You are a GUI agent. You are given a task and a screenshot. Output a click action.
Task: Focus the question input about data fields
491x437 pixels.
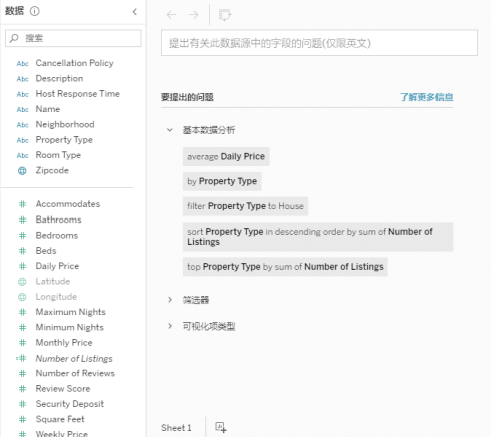319,43
